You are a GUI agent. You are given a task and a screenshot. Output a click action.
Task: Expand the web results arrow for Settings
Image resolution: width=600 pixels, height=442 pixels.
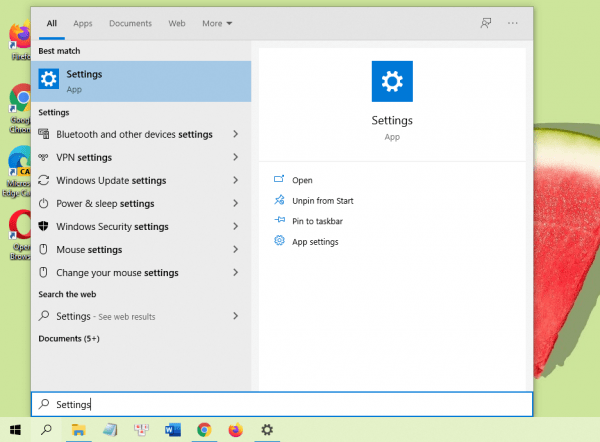pos(235,316)
